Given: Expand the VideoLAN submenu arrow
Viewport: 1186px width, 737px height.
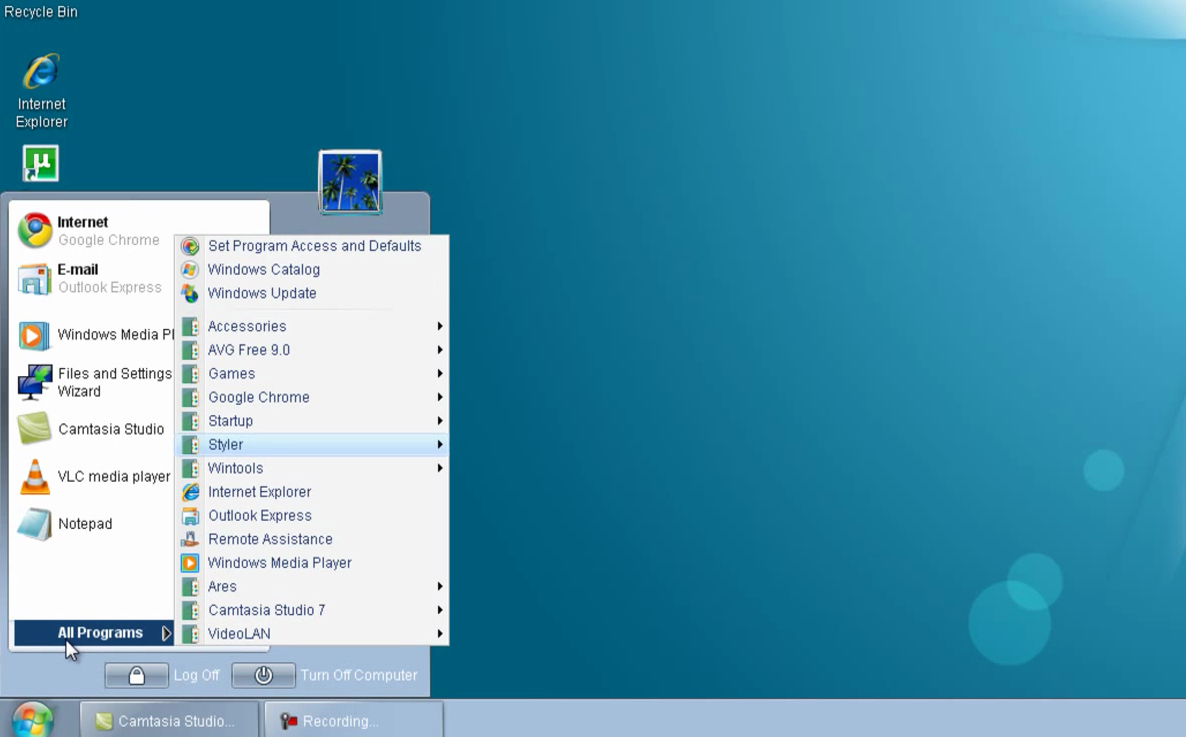Looking at the screenshot, I should pyautogui.click(x=439, y=633).
